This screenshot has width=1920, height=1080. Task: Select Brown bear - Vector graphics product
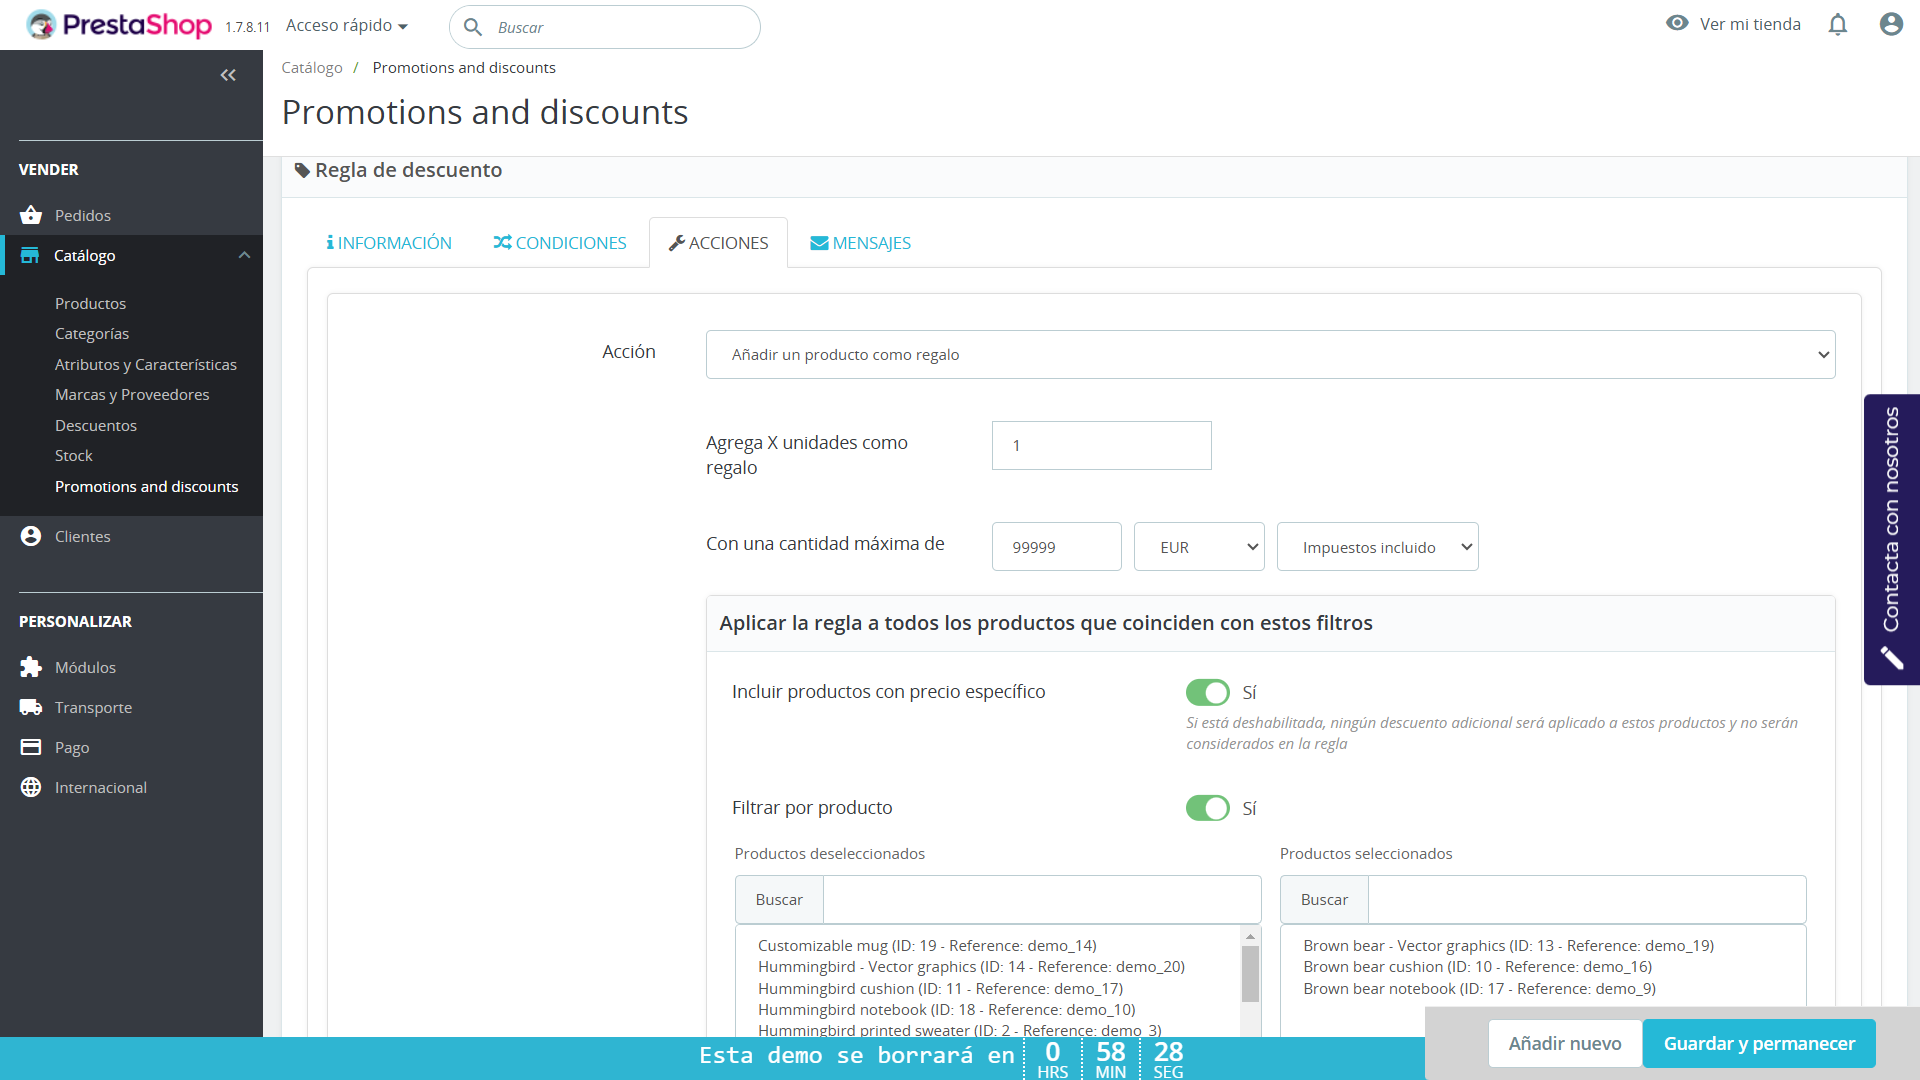(1508, 945)
